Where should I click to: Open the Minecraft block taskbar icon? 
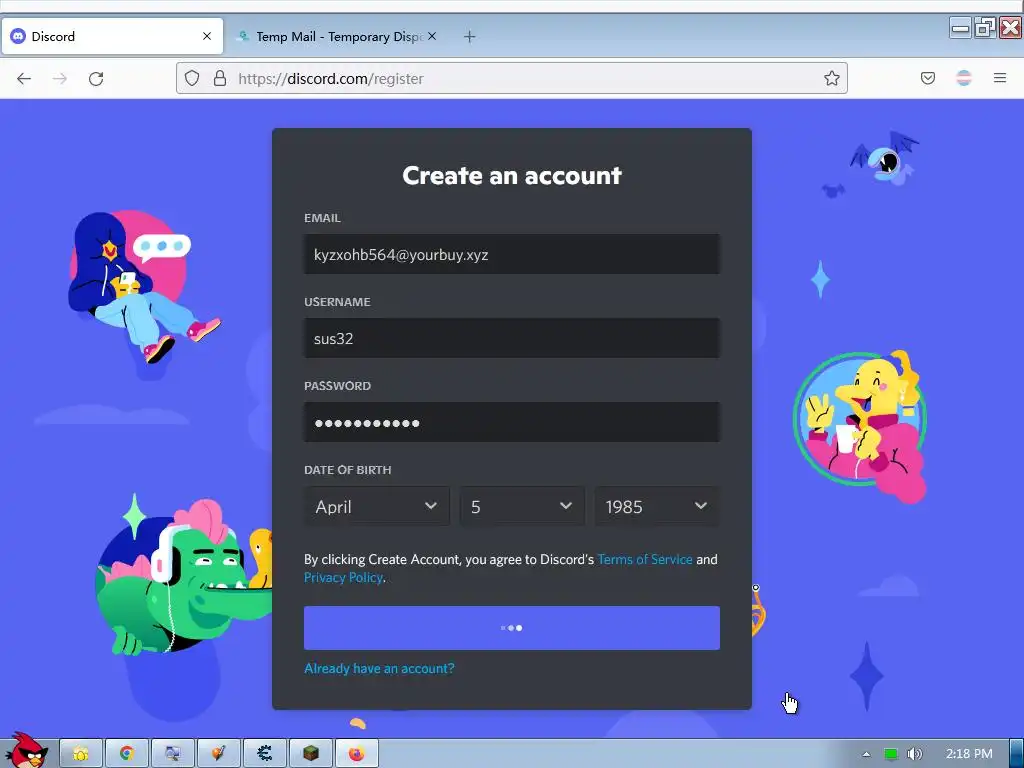(311, 754)
